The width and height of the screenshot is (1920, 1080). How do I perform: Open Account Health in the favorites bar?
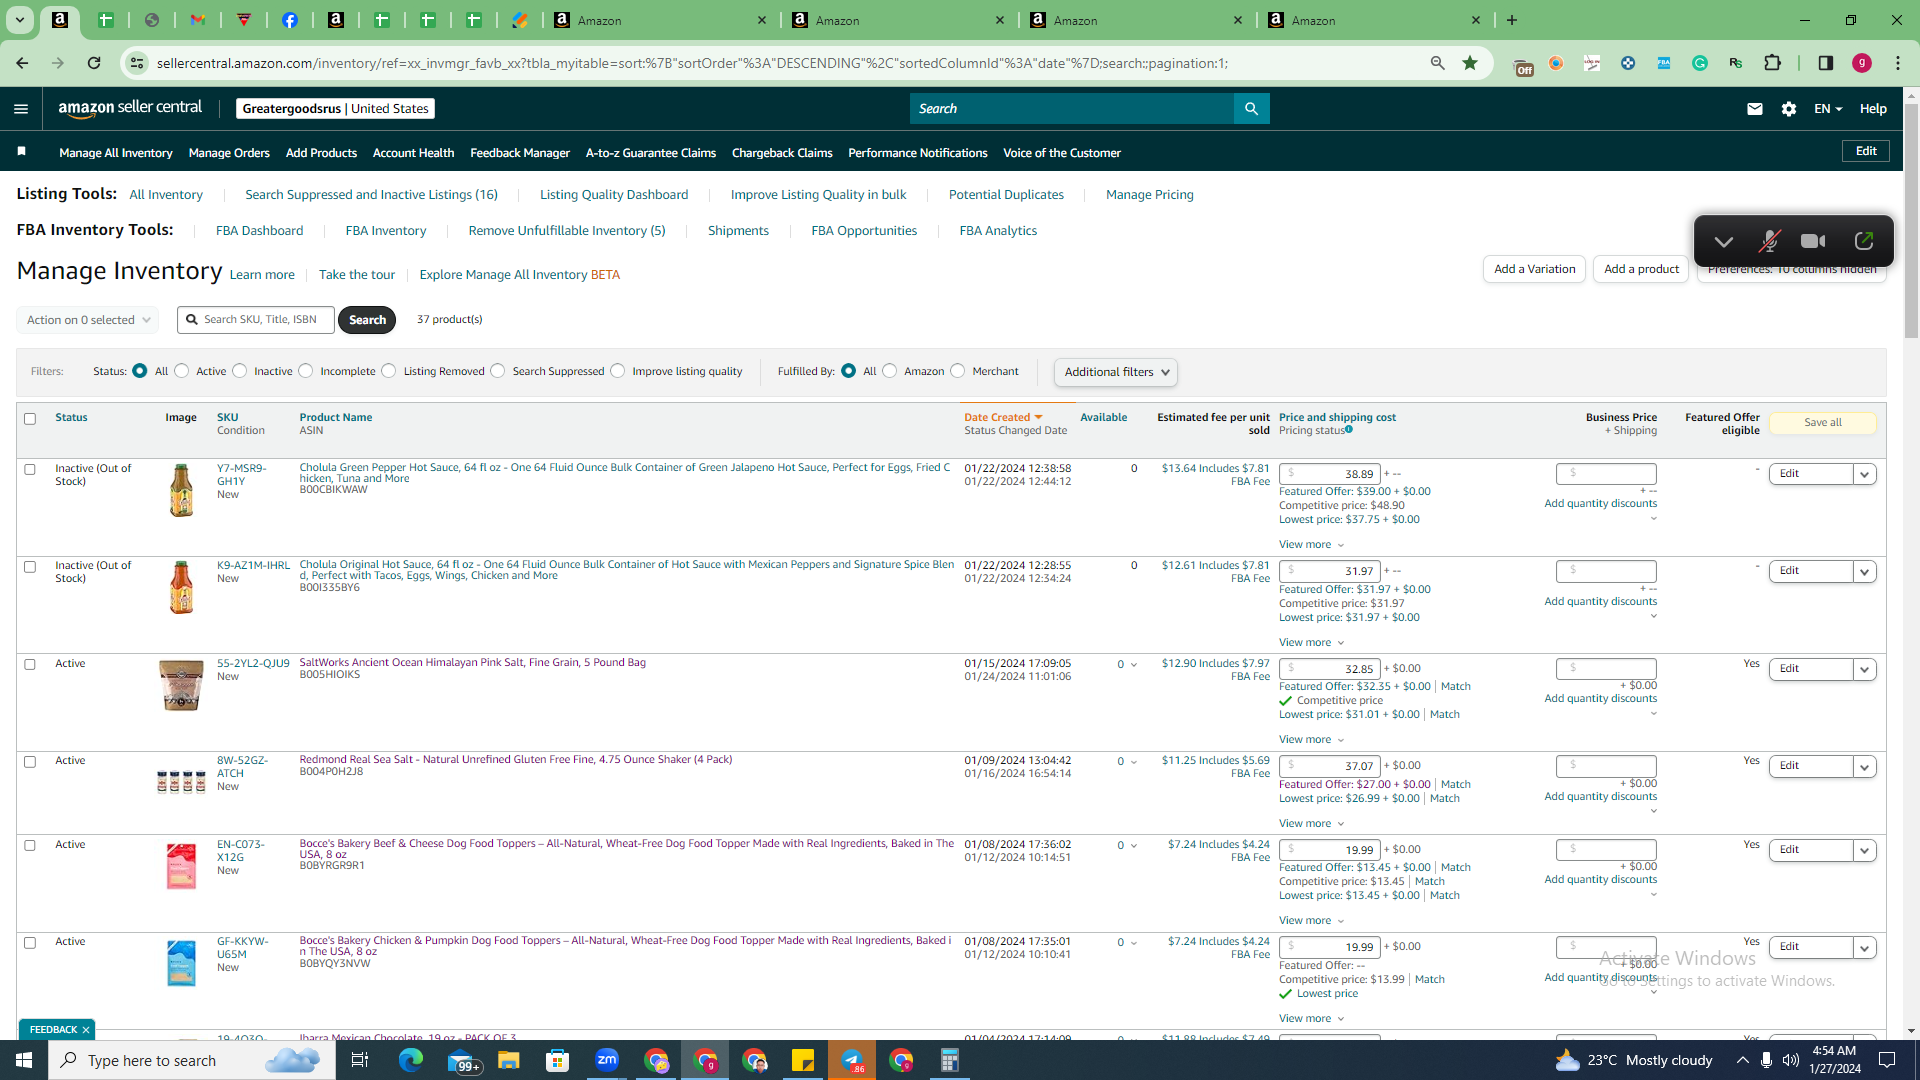[413, 153]
